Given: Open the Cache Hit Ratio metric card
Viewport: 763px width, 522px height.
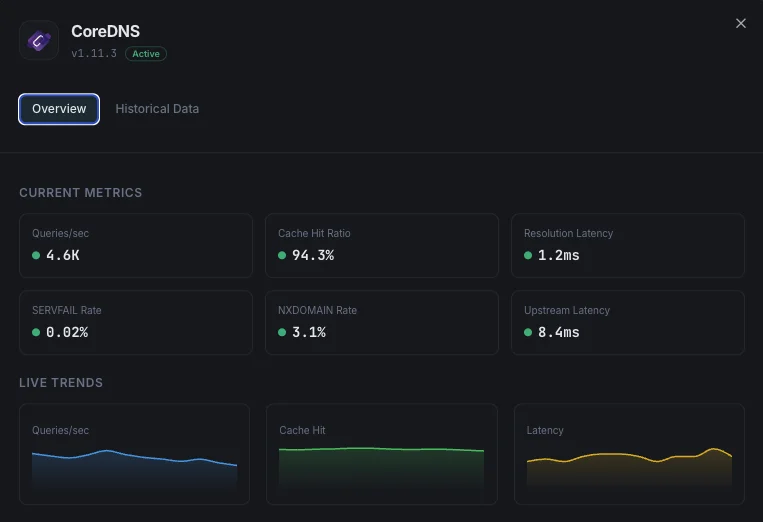Looking at the screenshot, I should [x=382, y=245].
